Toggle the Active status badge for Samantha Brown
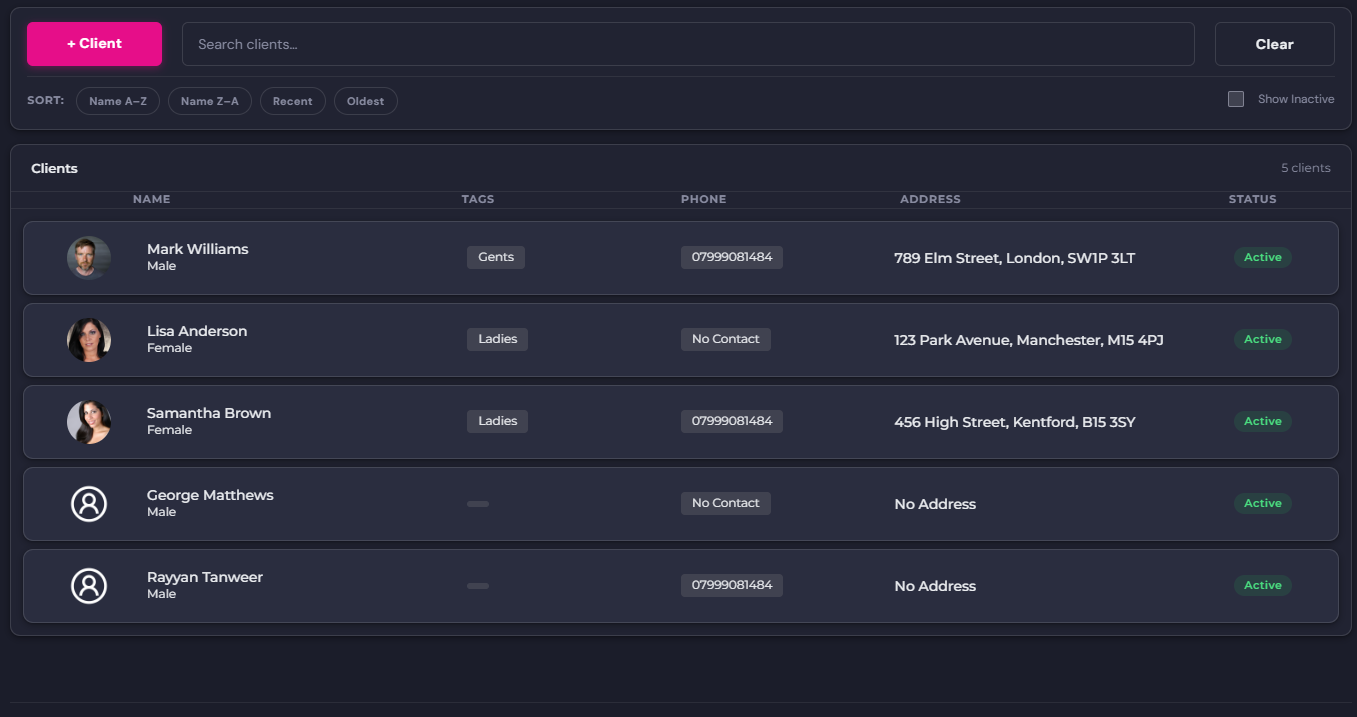This screenshot has height=717, width=1357. pyautogui.click(x=1262, y=421)
